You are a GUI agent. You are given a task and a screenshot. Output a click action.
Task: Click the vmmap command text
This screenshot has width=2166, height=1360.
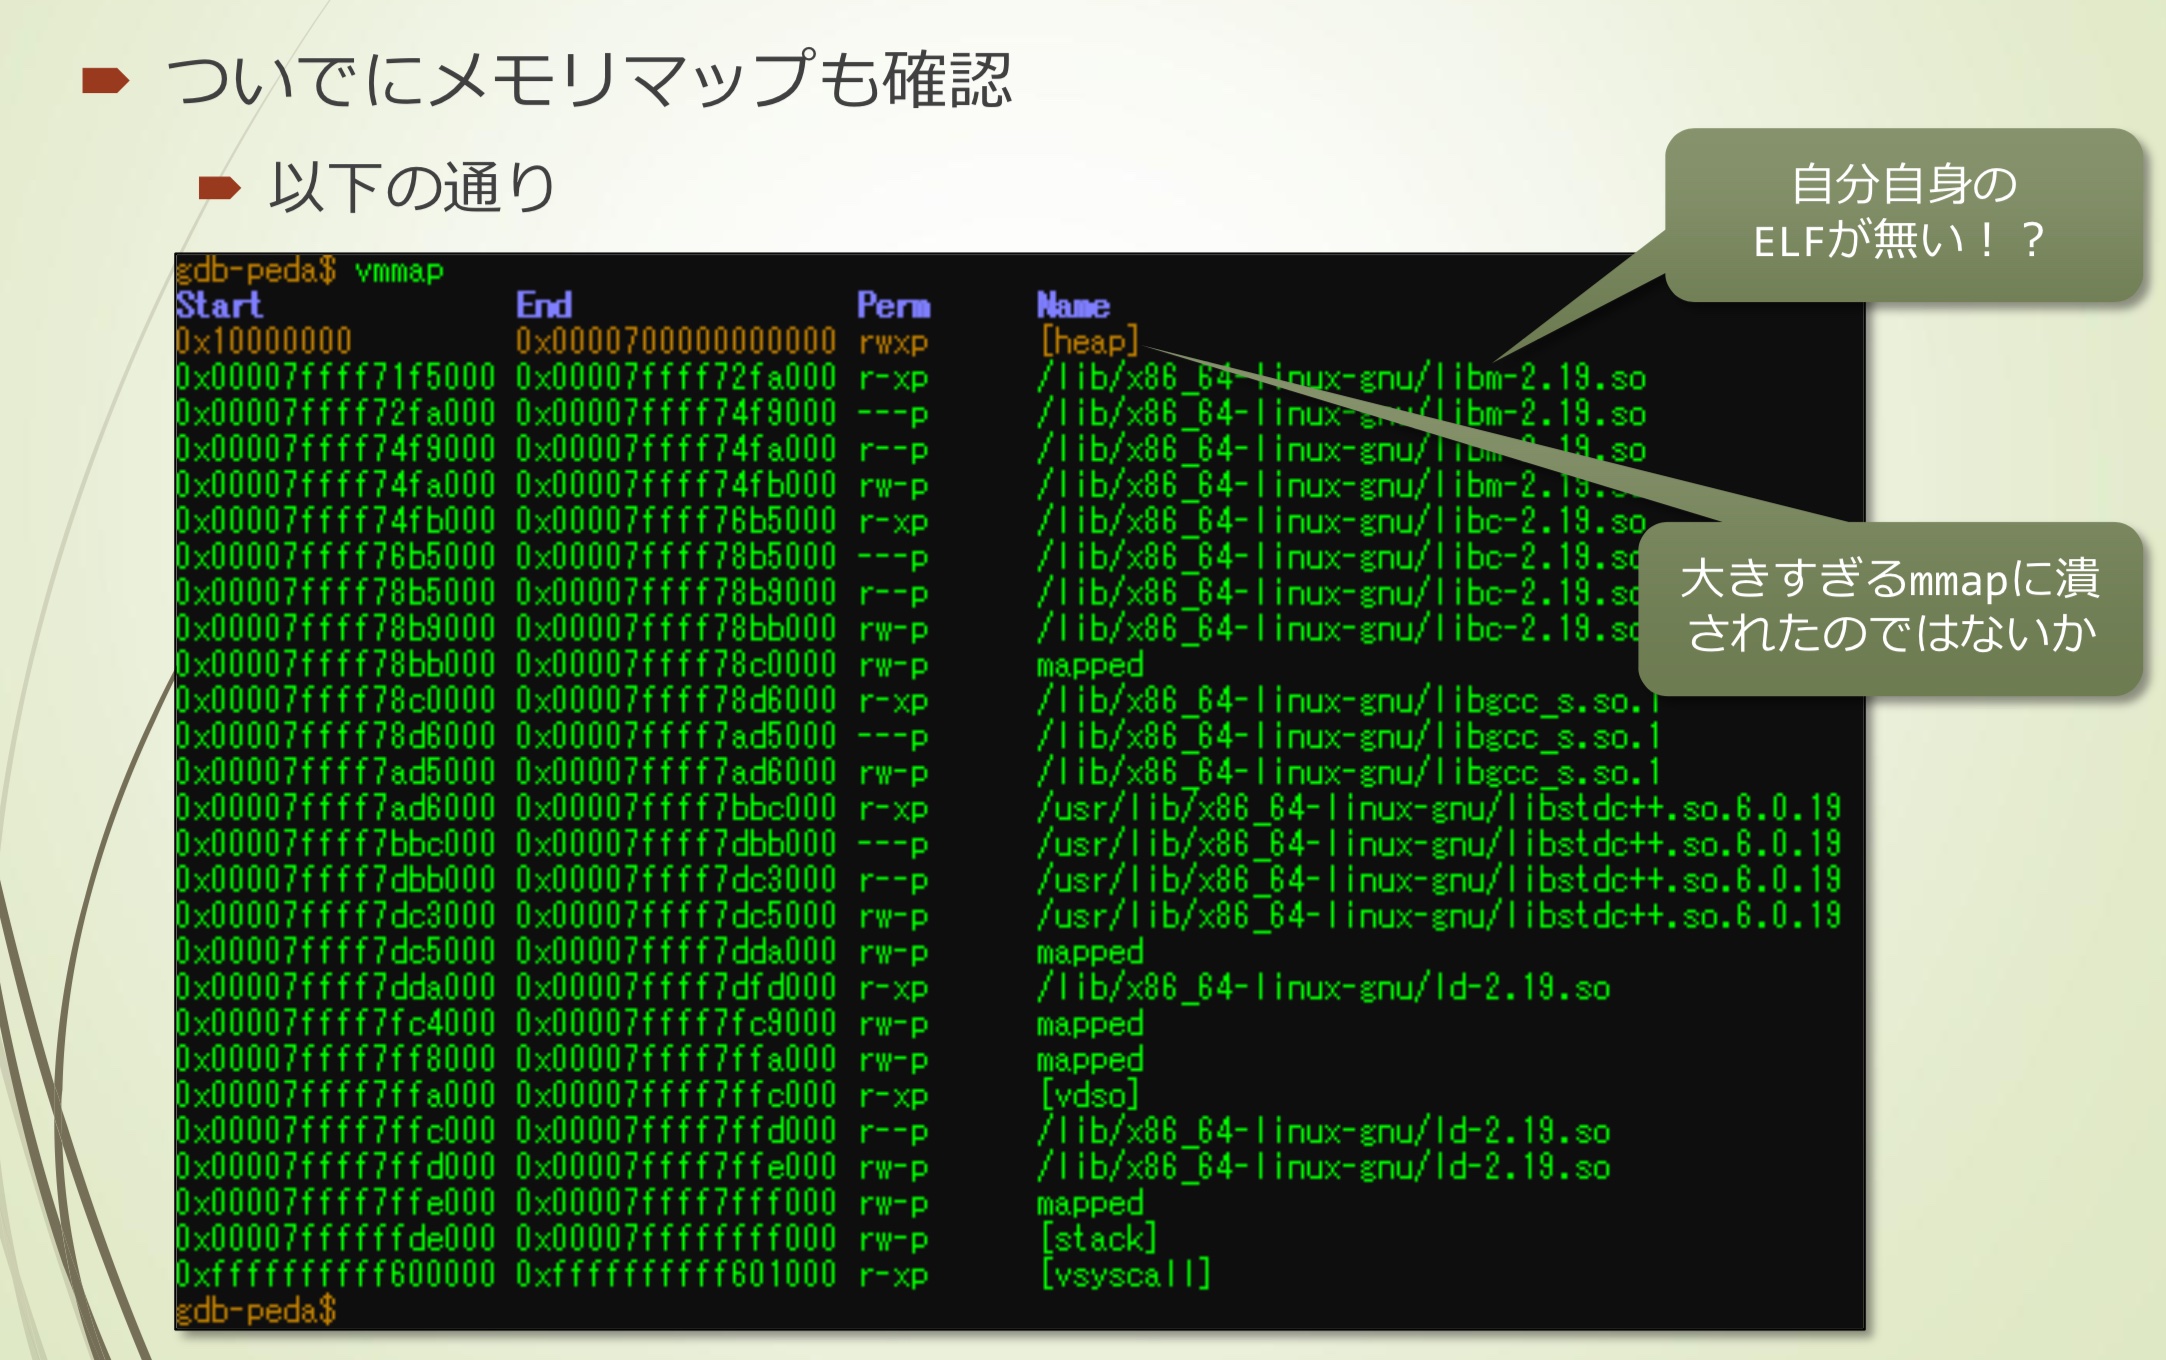point(399,271)
